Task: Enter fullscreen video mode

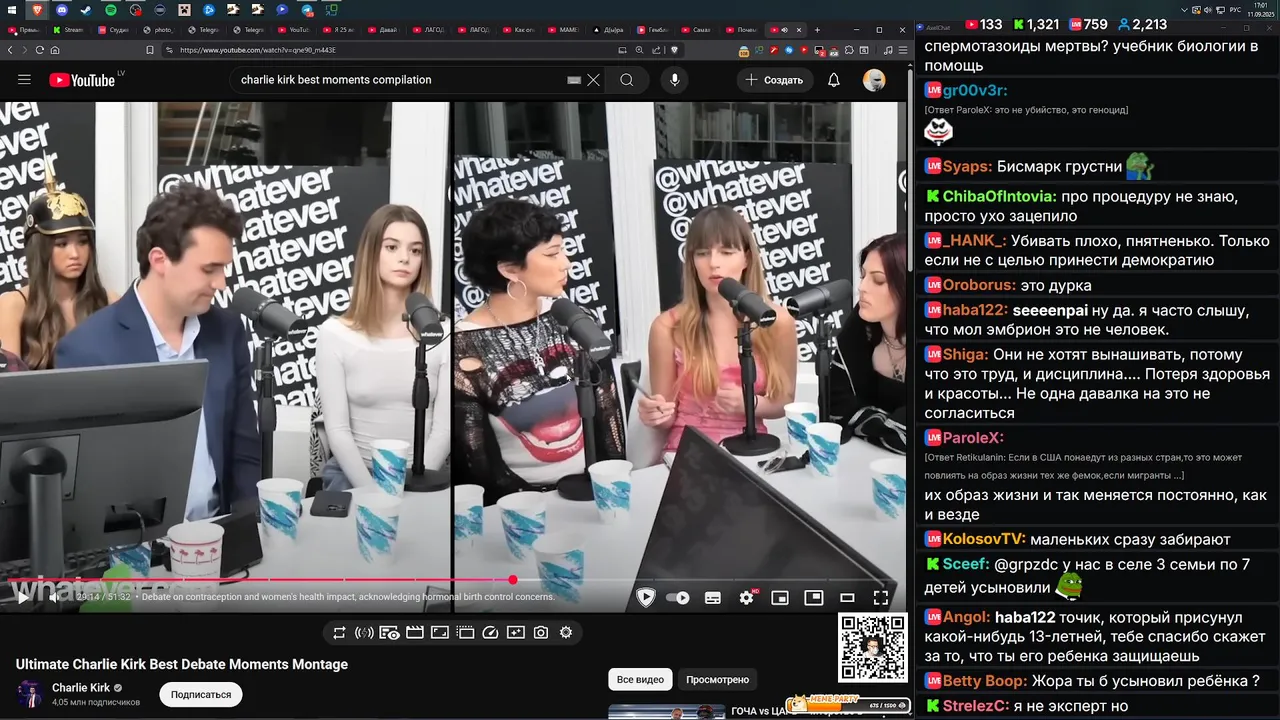Action: pyautogui.click(x=881, y=598)
